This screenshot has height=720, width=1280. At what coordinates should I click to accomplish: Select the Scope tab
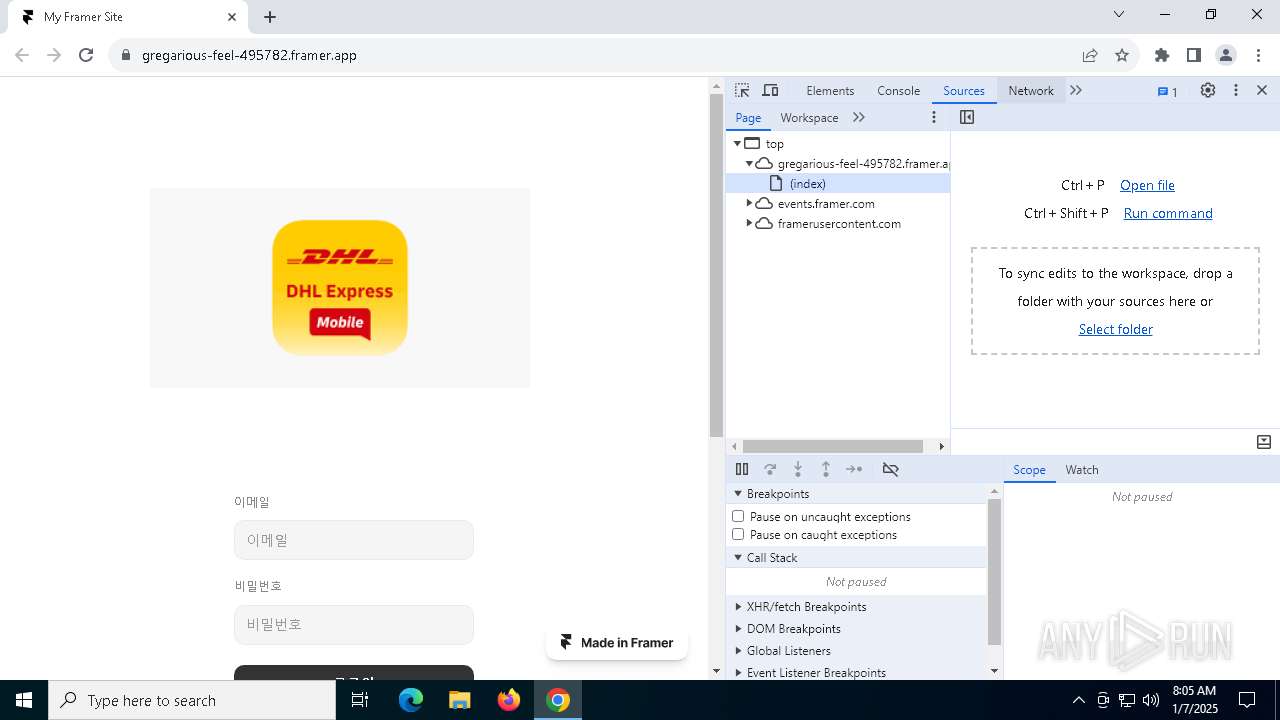click(1029, 469)
